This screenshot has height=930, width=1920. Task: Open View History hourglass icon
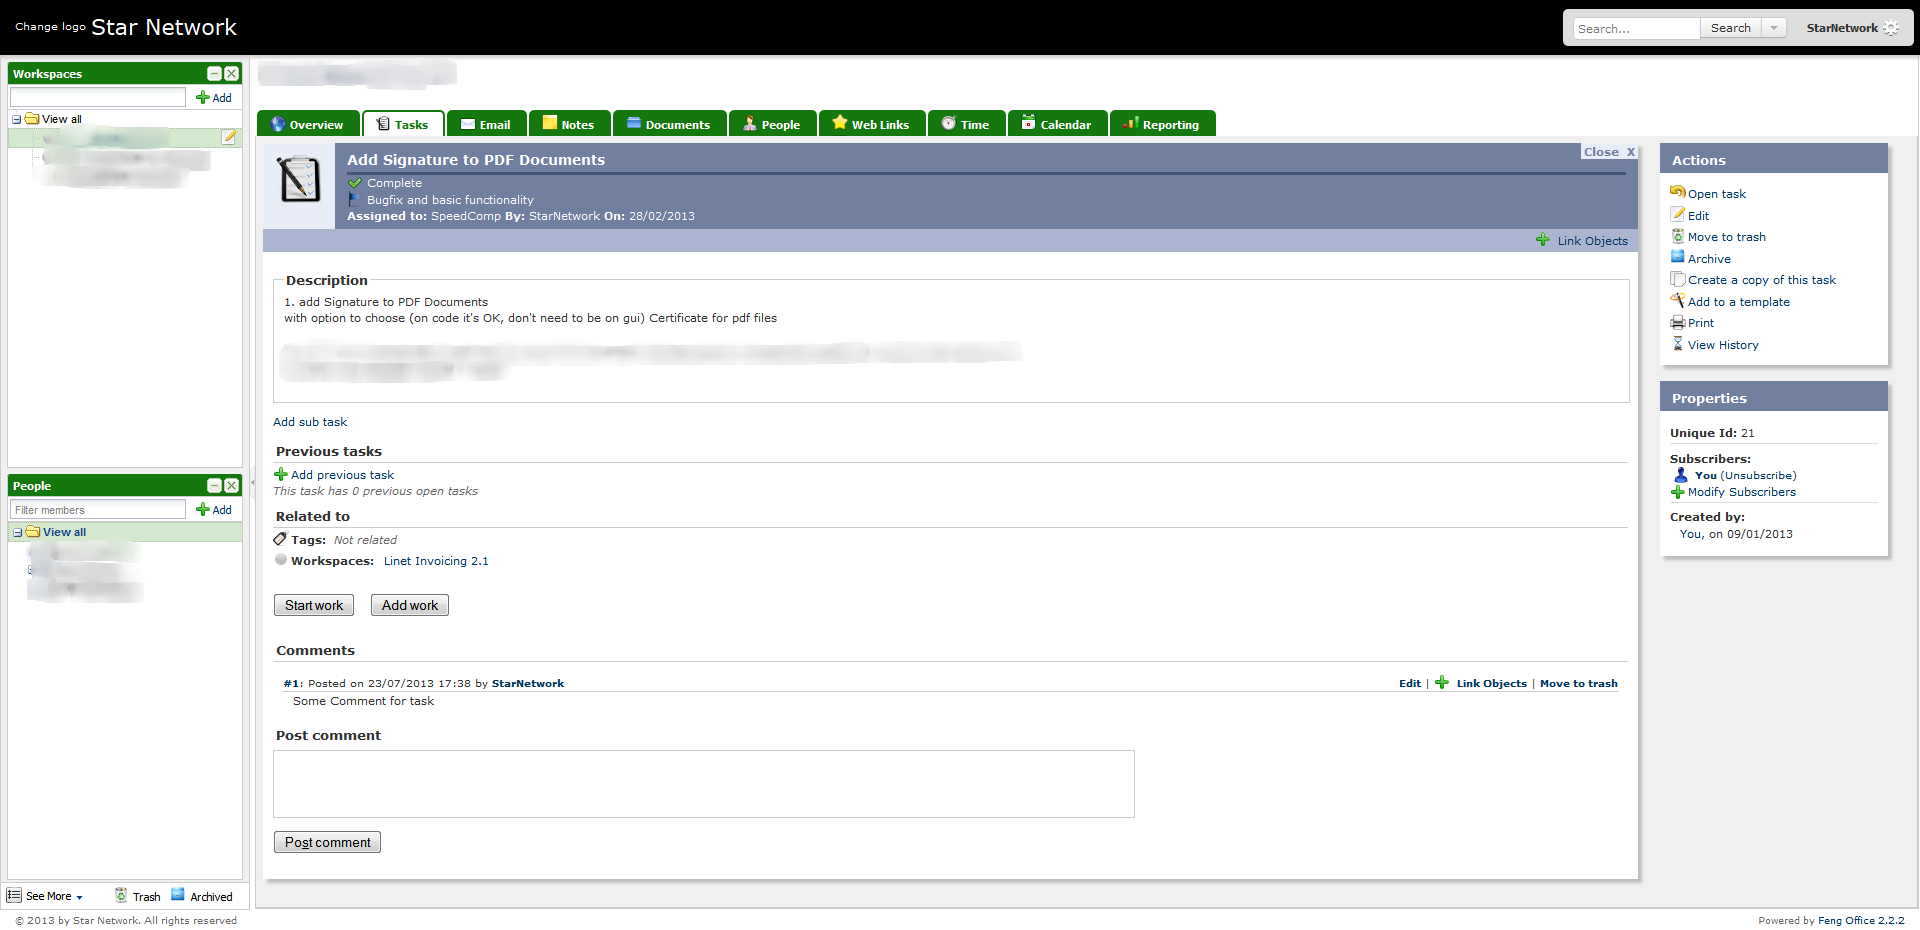point(1678,344)
